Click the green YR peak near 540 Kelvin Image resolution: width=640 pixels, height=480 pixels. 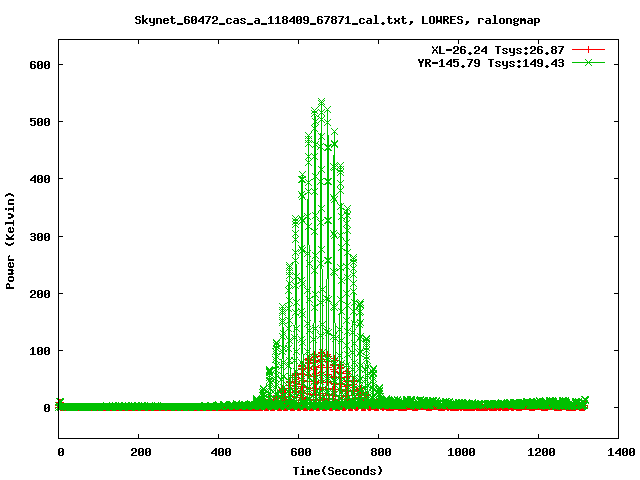click(x=321, y=102)
